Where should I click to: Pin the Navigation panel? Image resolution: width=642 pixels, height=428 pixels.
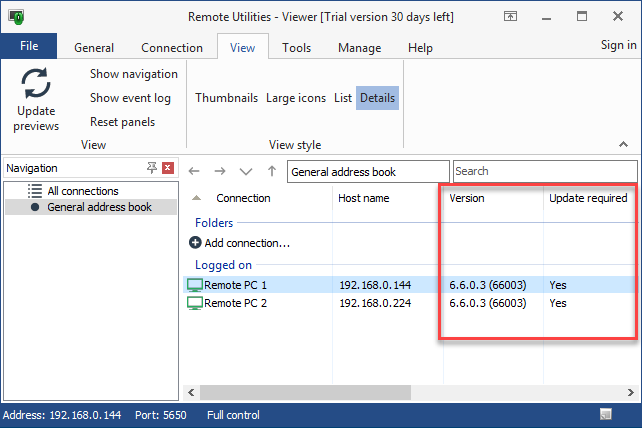click(x=152, y=168)
